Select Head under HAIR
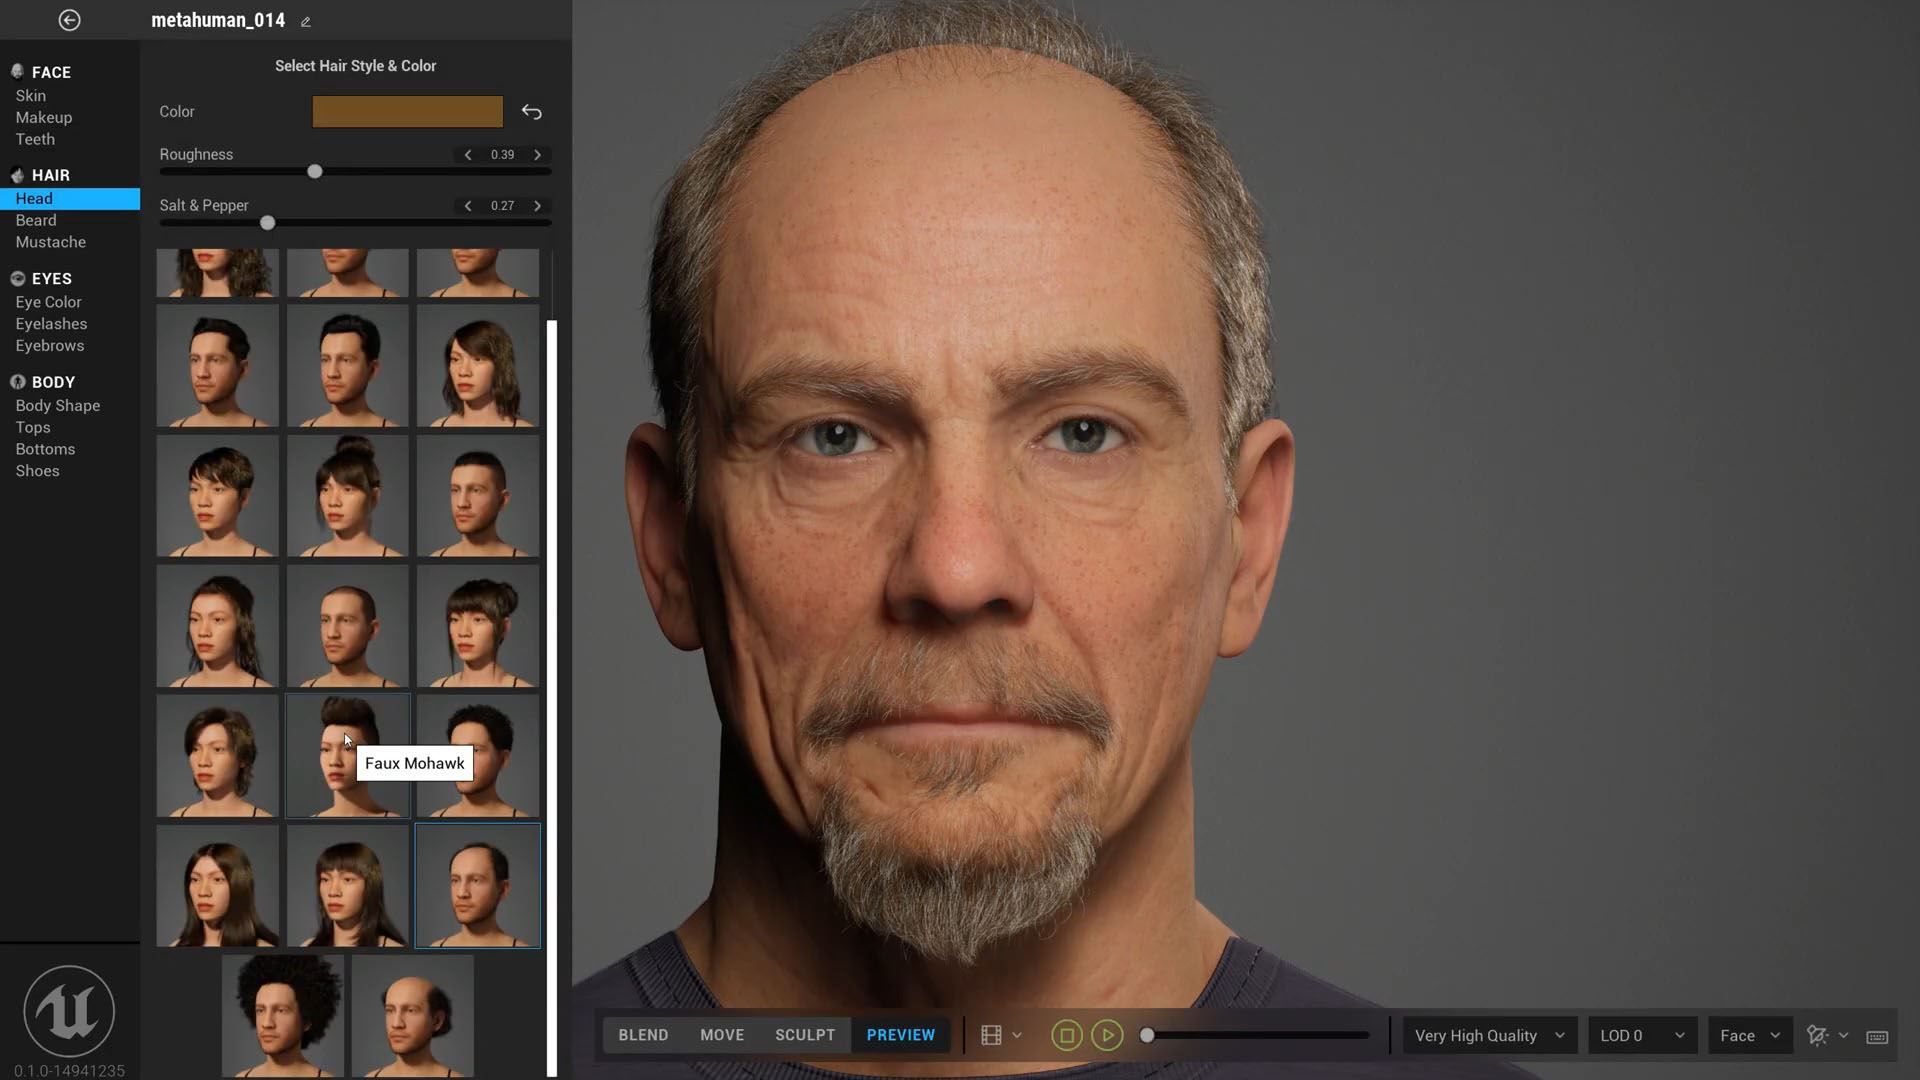 click(x=70, y=199)
